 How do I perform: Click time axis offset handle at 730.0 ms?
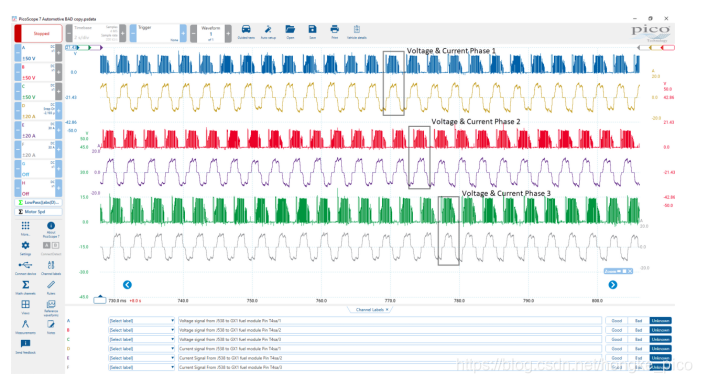coord(100,299)
